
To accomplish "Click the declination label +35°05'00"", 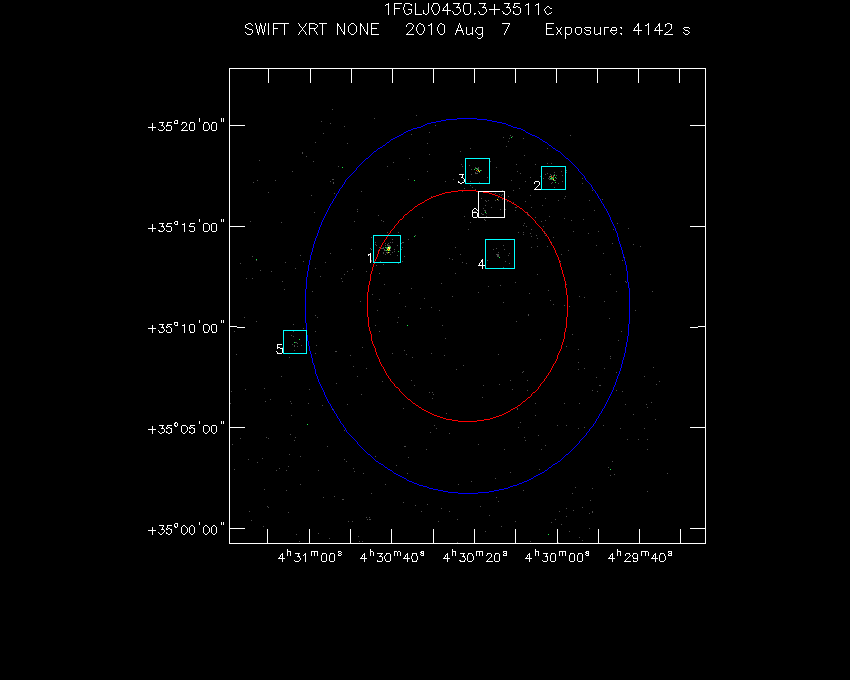I will pyautogui.click(x=186, y=429).
